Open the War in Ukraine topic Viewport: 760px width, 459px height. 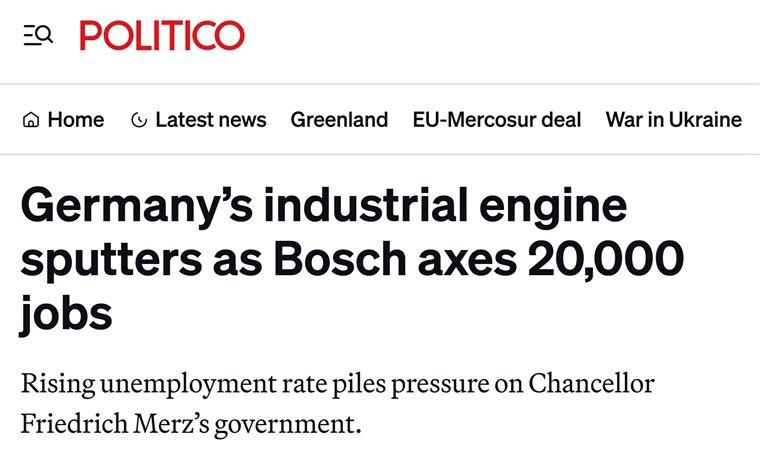[673, 120]
